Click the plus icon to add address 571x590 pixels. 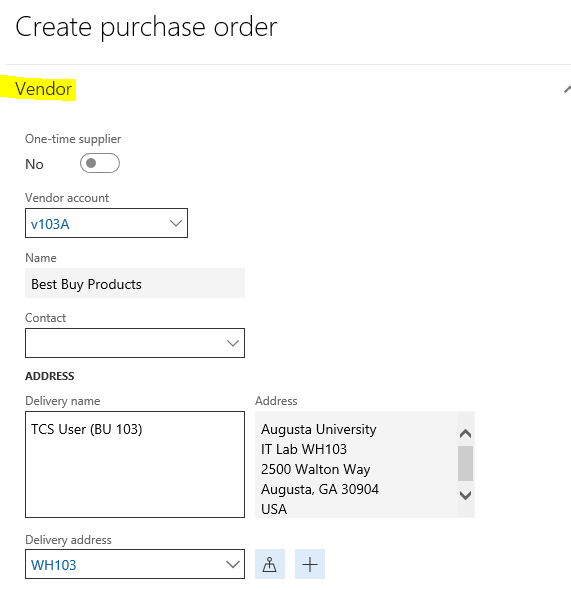click(x=310, y=564)
